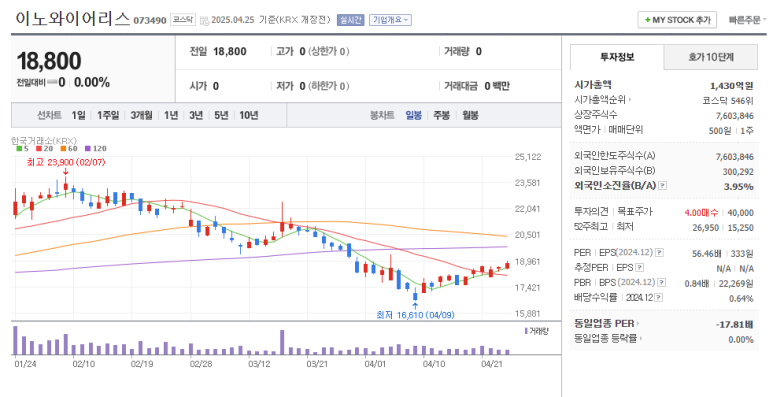The width and height of the screenshot is (773, 397).
Task: Select 1년 line chart period
Action: [x=171, y=115]
